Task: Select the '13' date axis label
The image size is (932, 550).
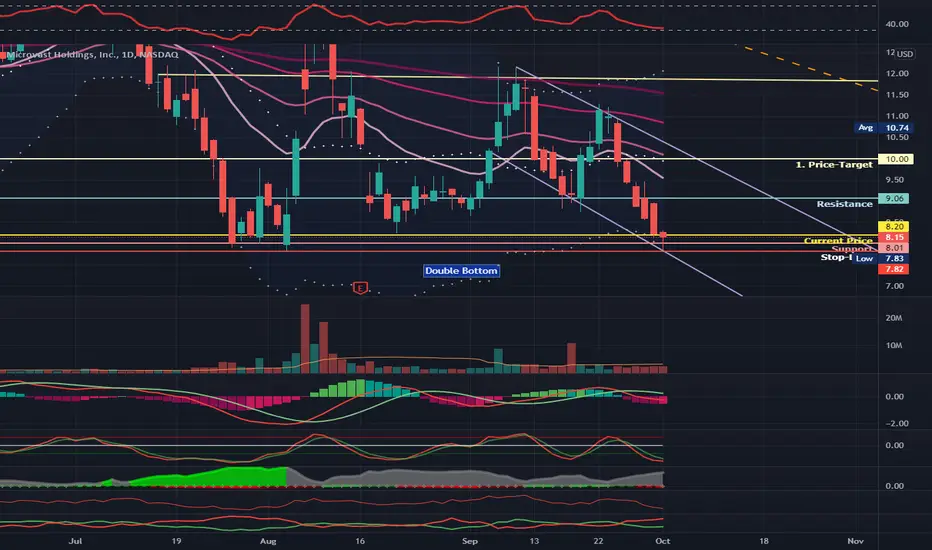Action: tap(534, 541)
